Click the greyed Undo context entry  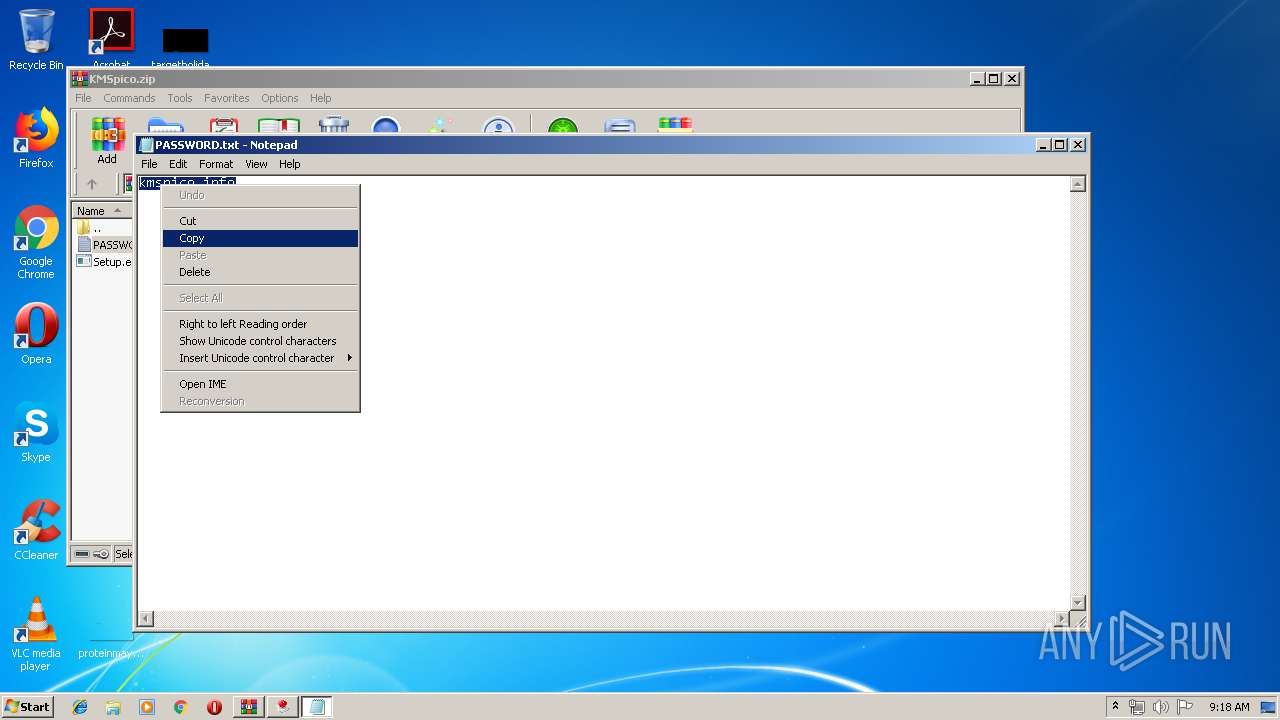(260, 195)
